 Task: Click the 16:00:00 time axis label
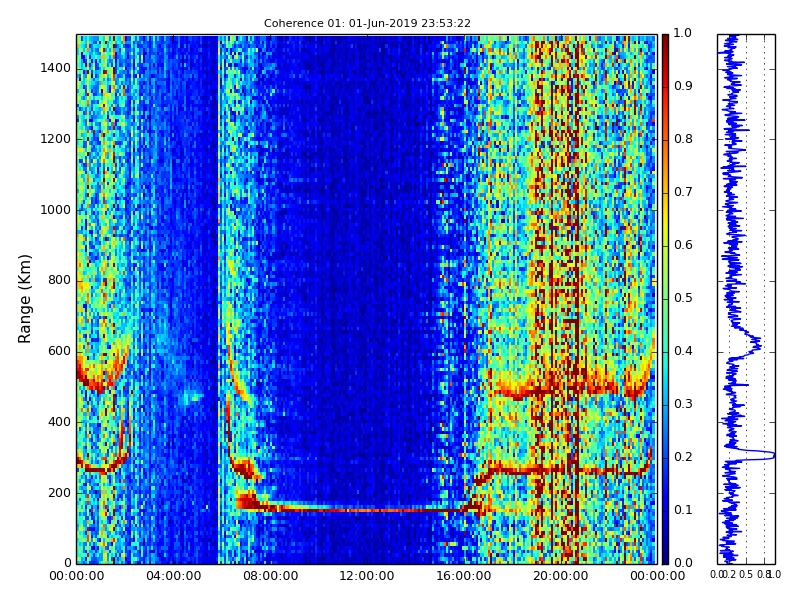(464, 577)
